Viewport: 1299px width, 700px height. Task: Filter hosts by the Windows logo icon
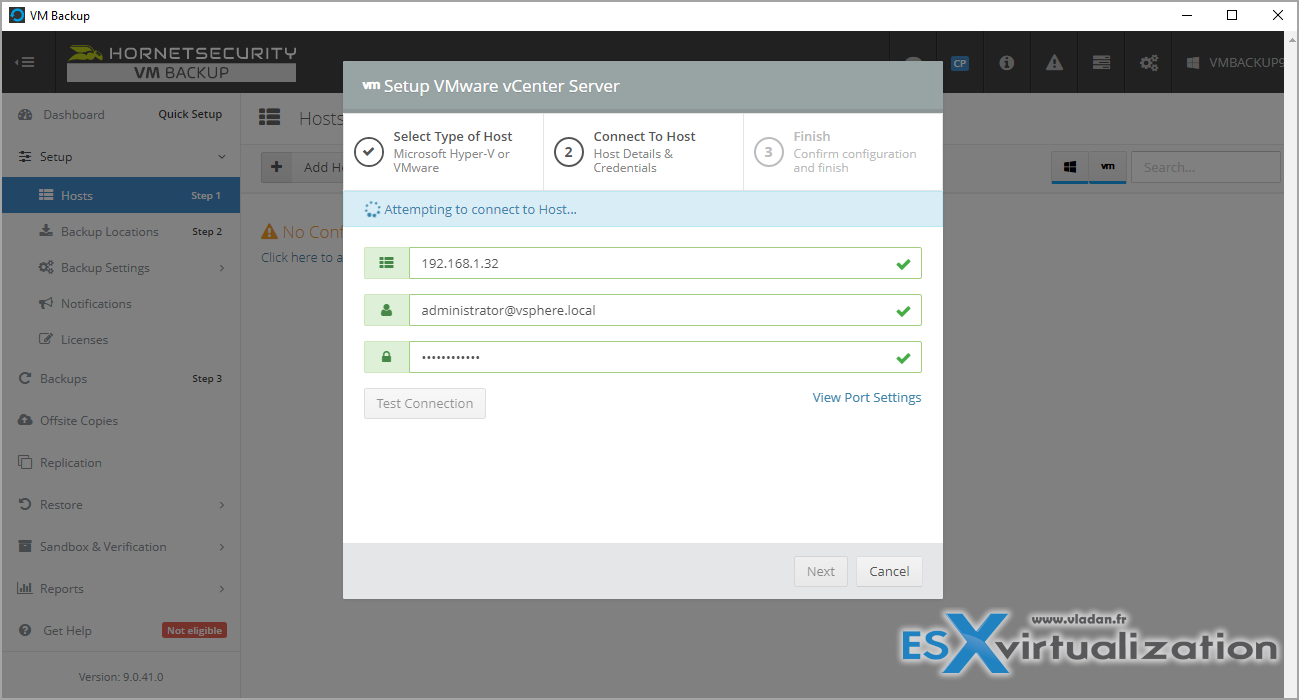pos(1070,167)
